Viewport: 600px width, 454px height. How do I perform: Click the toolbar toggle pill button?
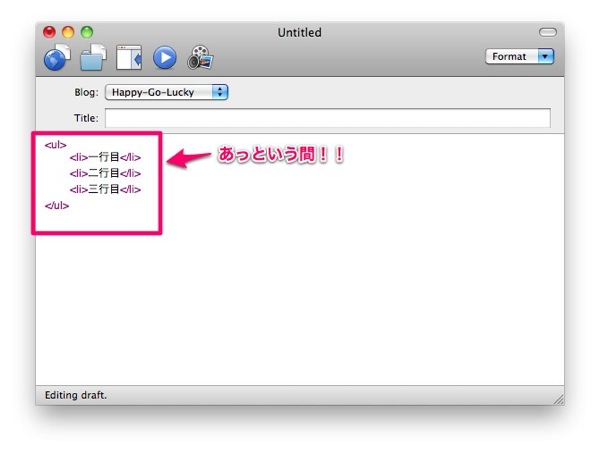click(x=548, y=33)
